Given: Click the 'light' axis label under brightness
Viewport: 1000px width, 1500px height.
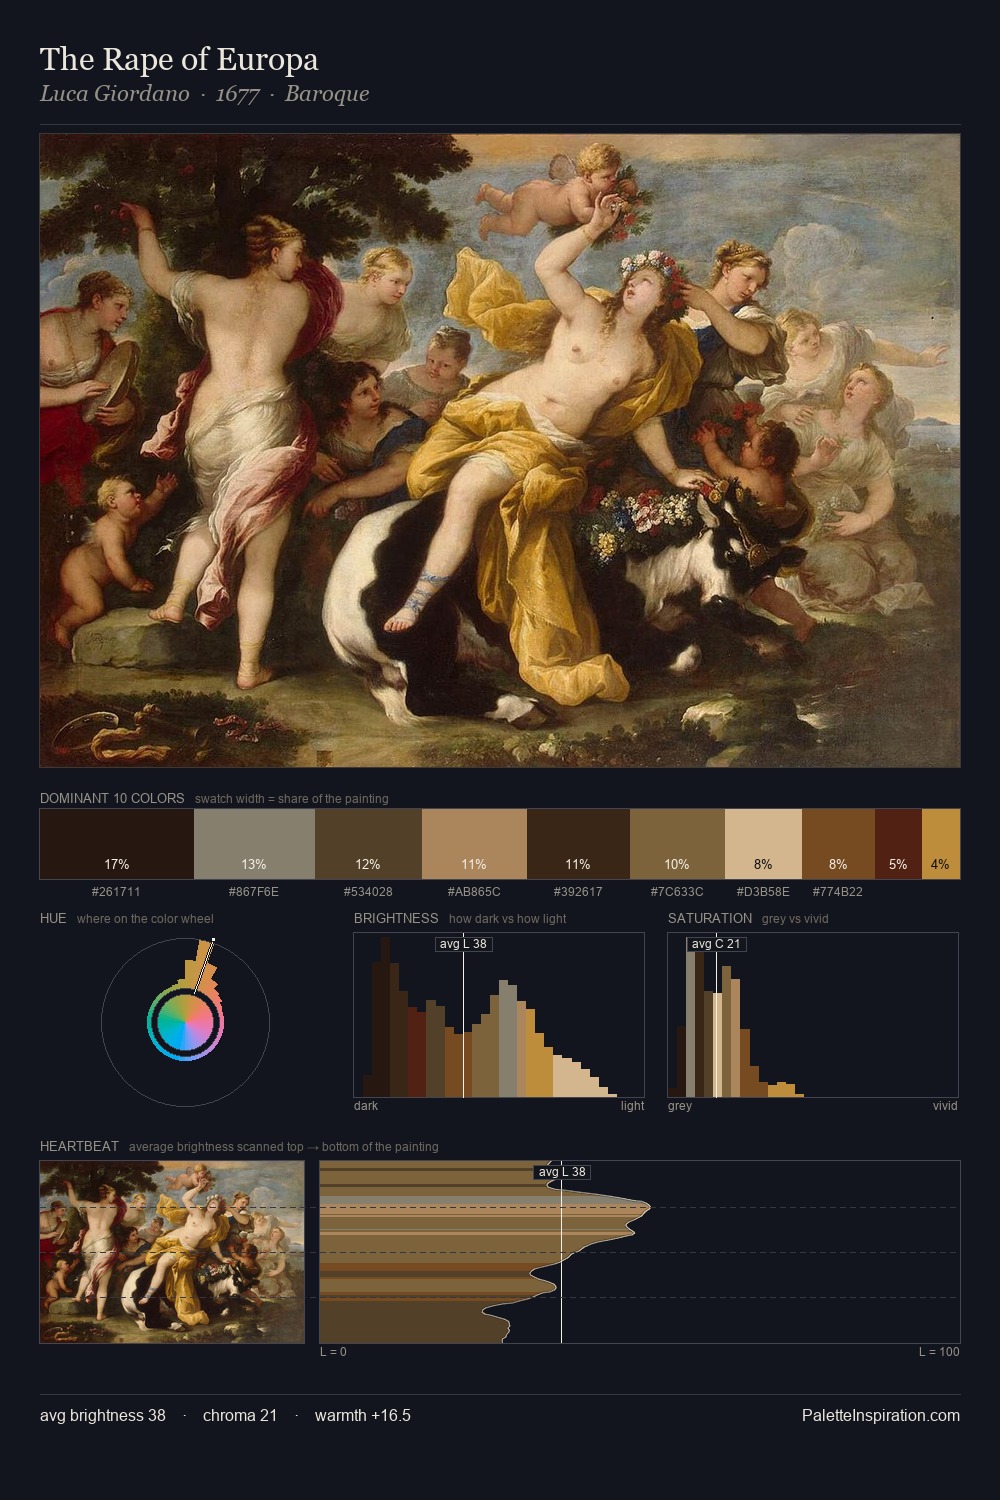Looking at the screenshot, I should 633,1106.
